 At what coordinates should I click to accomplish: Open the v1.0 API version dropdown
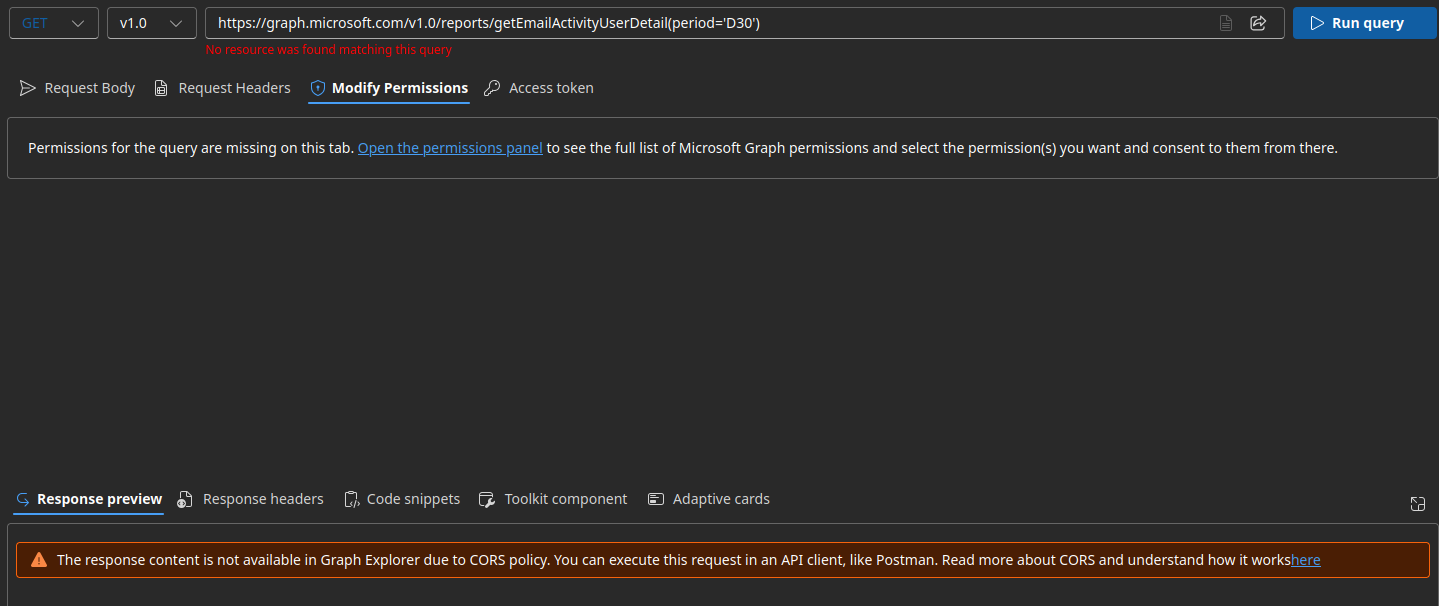[151, 22]
